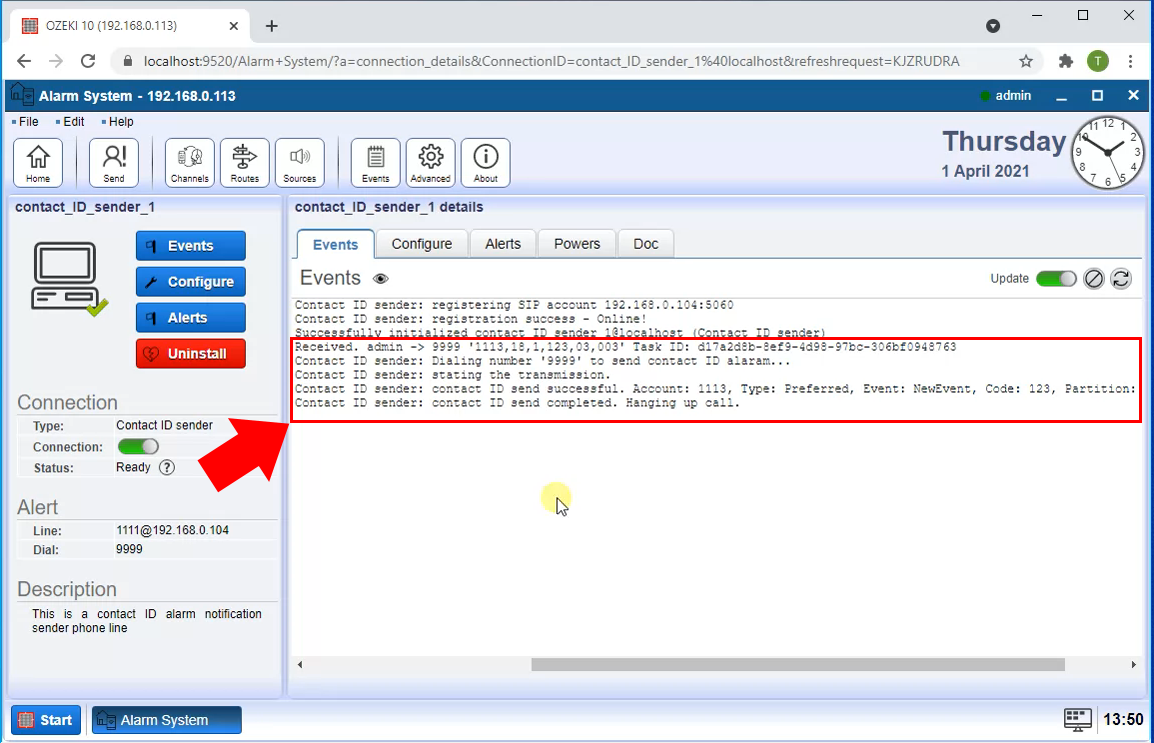
Task: Switch to the Configure tab
Action: tap(422, 243)
